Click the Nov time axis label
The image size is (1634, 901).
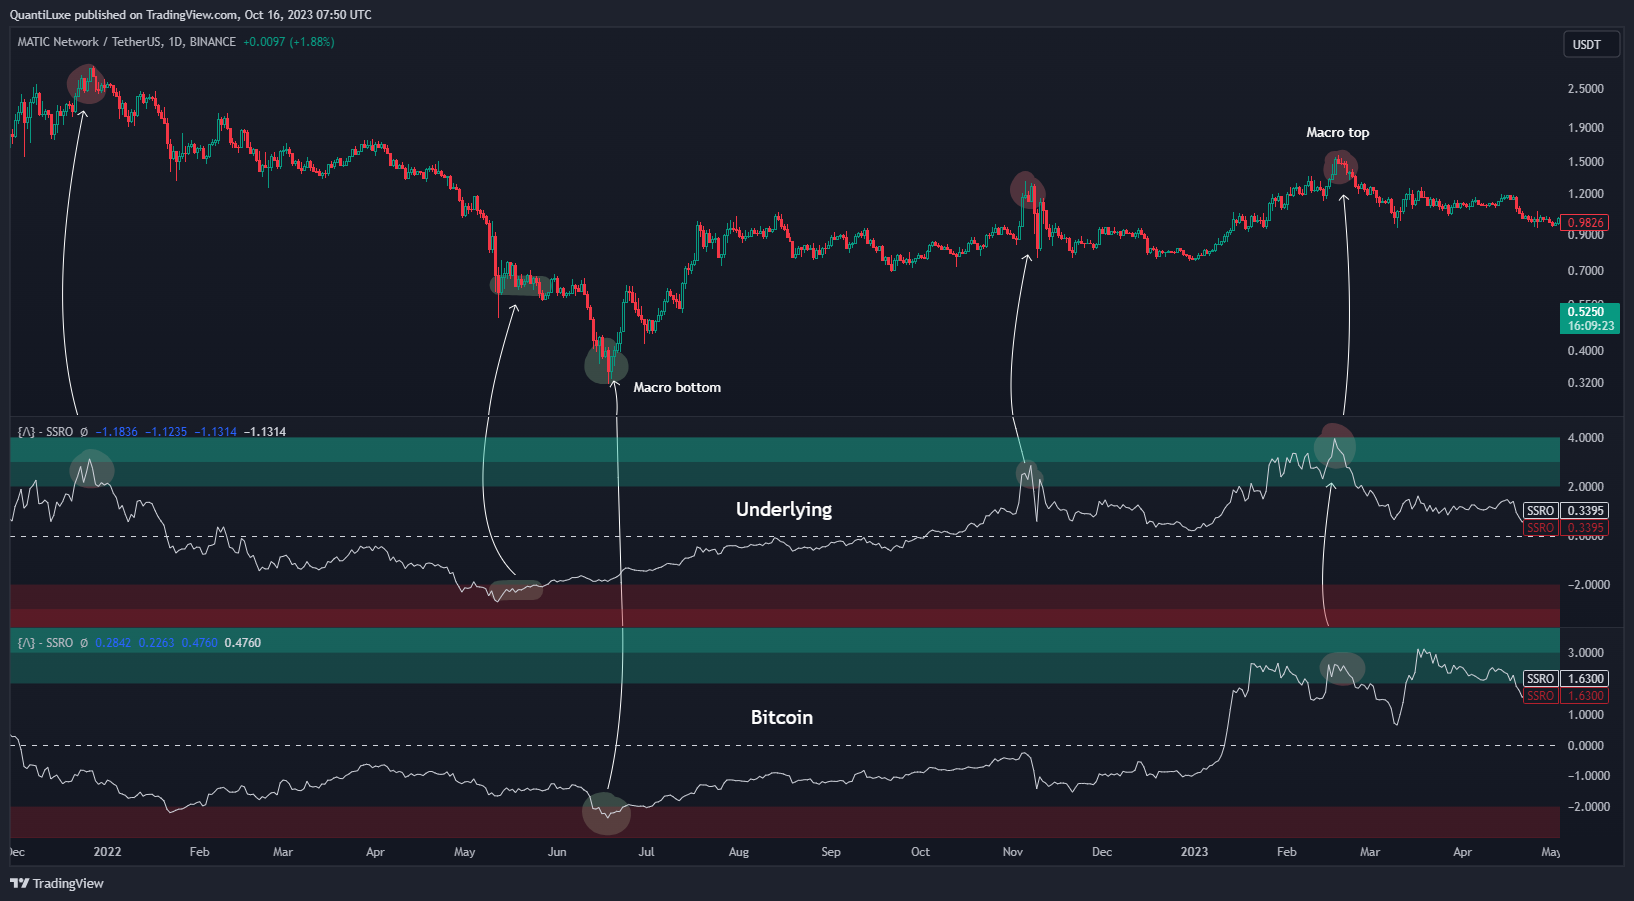1013,852
